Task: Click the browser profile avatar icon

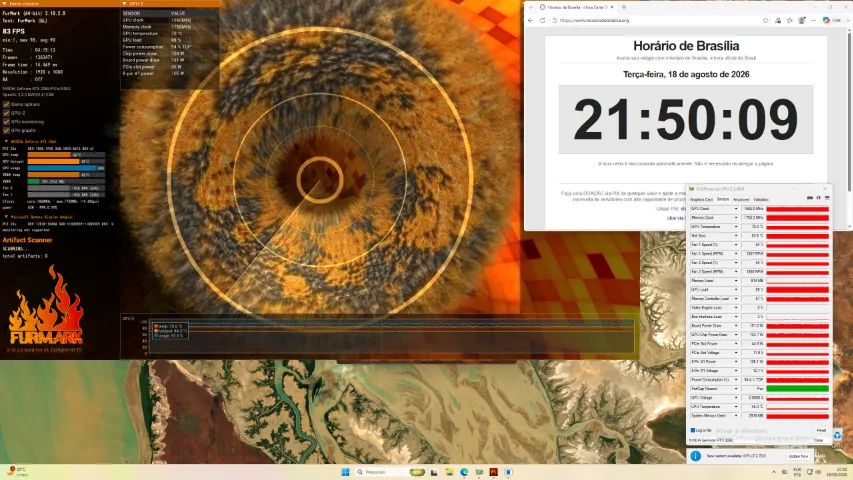Action: coord(801,20)
